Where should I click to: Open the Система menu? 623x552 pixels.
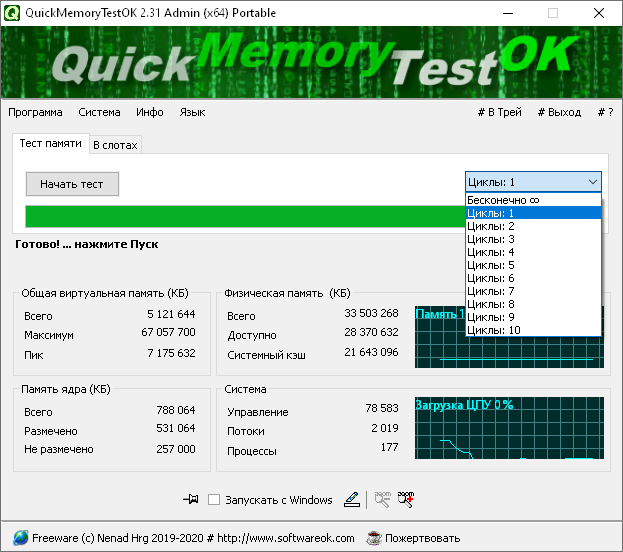(x=99, y=112)
